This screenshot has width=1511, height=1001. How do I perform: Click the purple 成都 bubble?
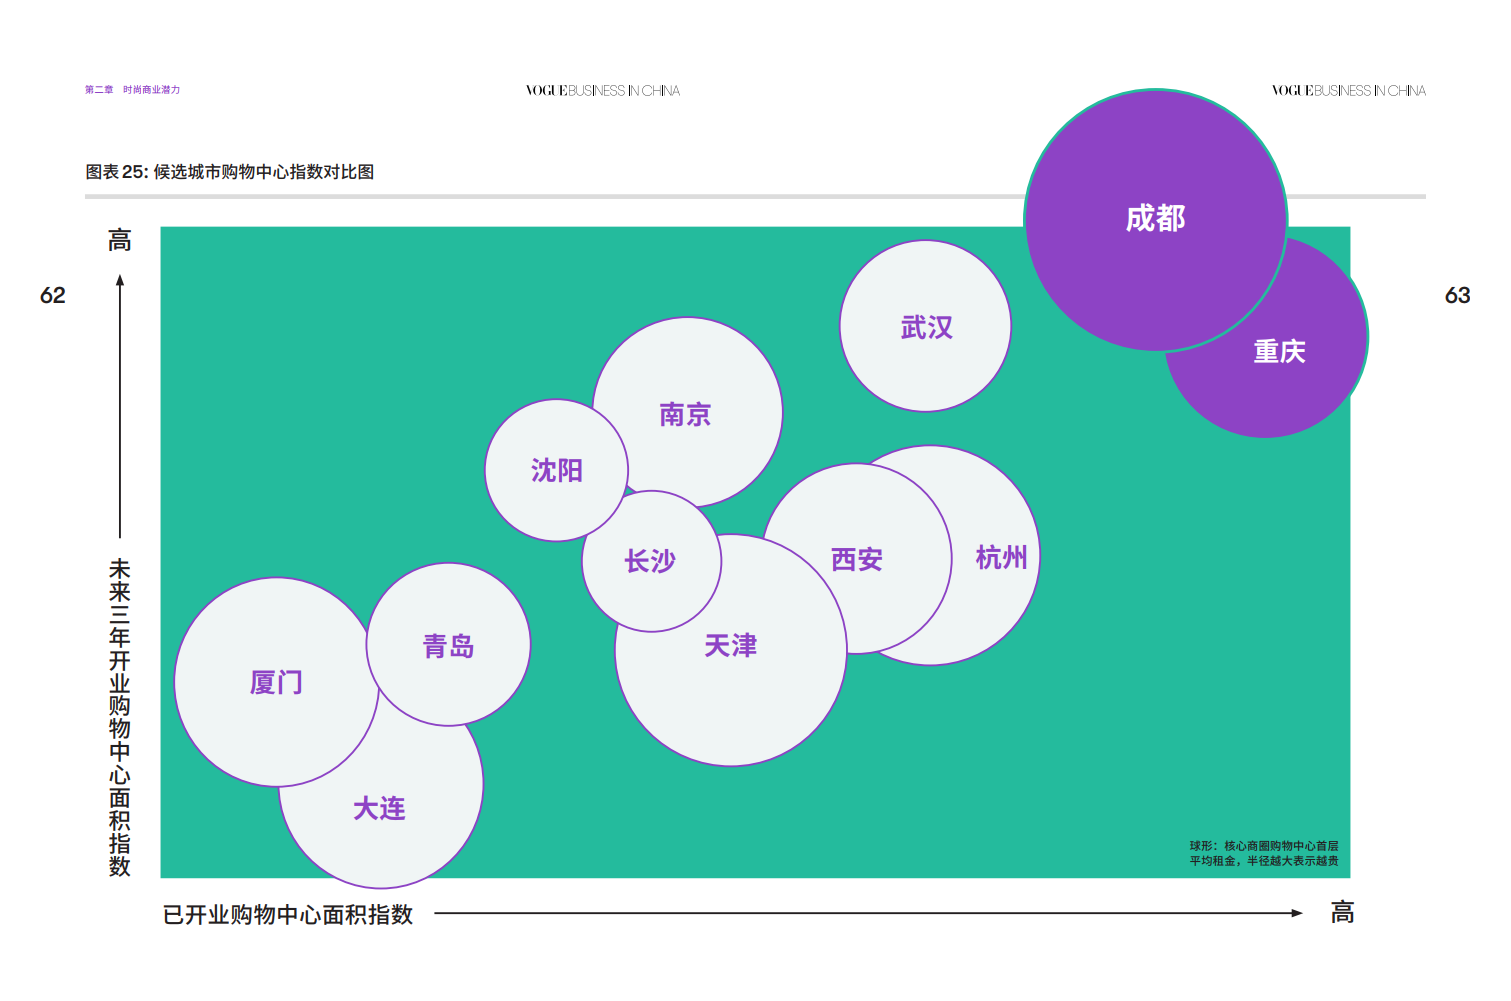point(1155,219)
